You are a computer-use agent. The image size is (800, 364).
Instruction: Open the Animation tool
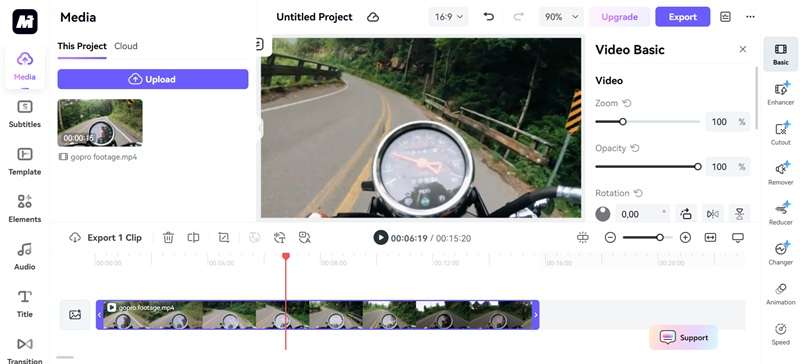coord(780,294)
